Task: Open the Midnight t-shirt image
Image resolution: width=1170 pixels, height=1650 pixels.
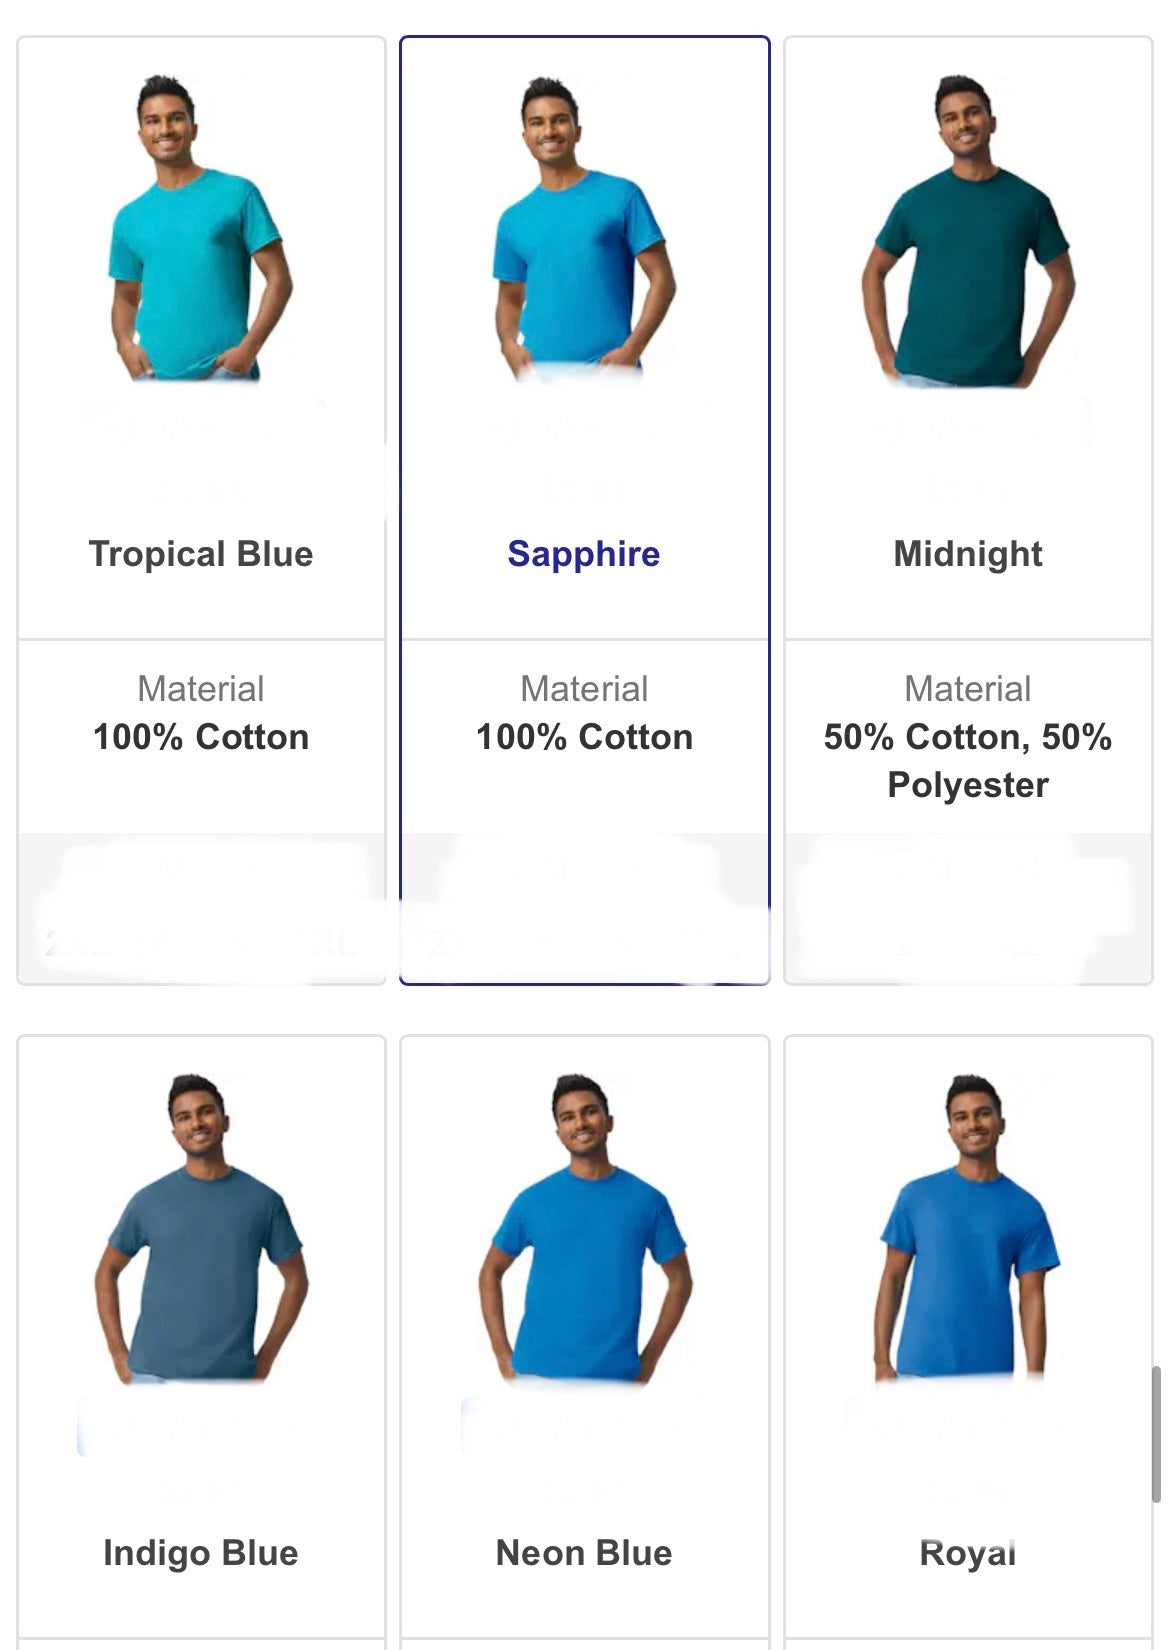Action: click(x=968, y=230)
